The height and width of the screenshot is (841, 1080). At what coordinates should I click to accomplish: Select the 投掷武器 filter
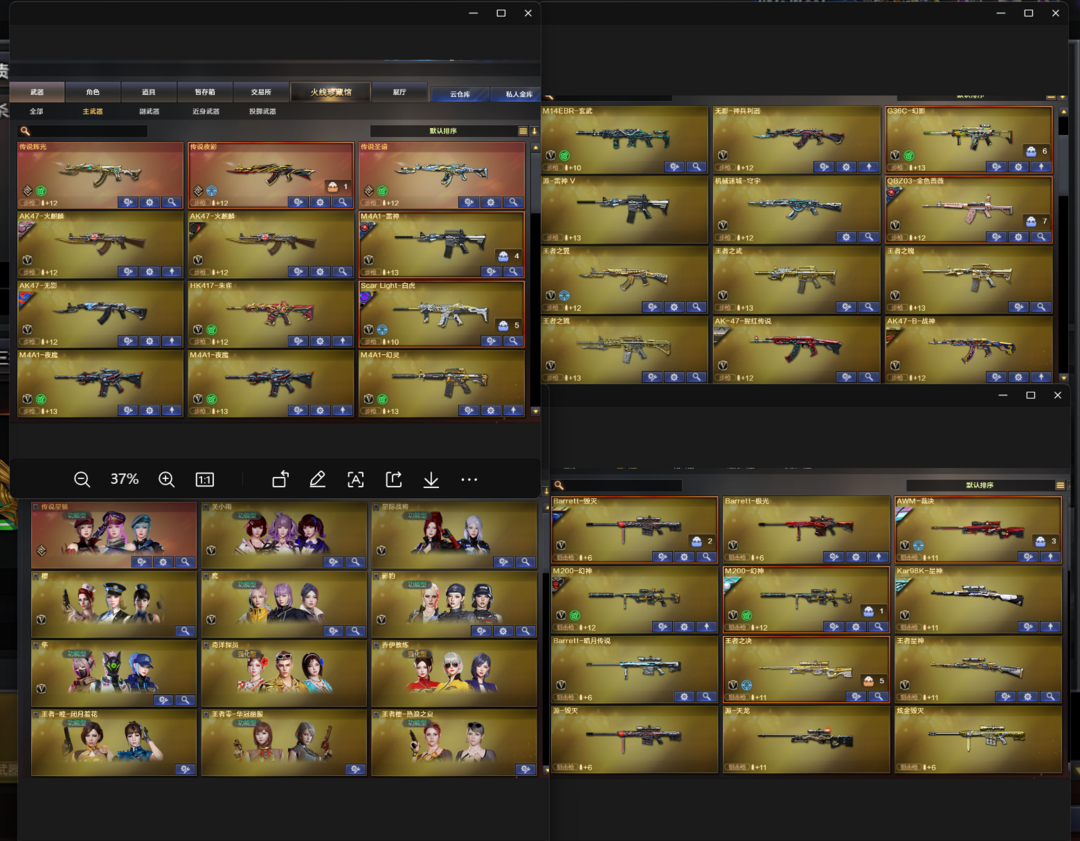click(x=262, y=112)
